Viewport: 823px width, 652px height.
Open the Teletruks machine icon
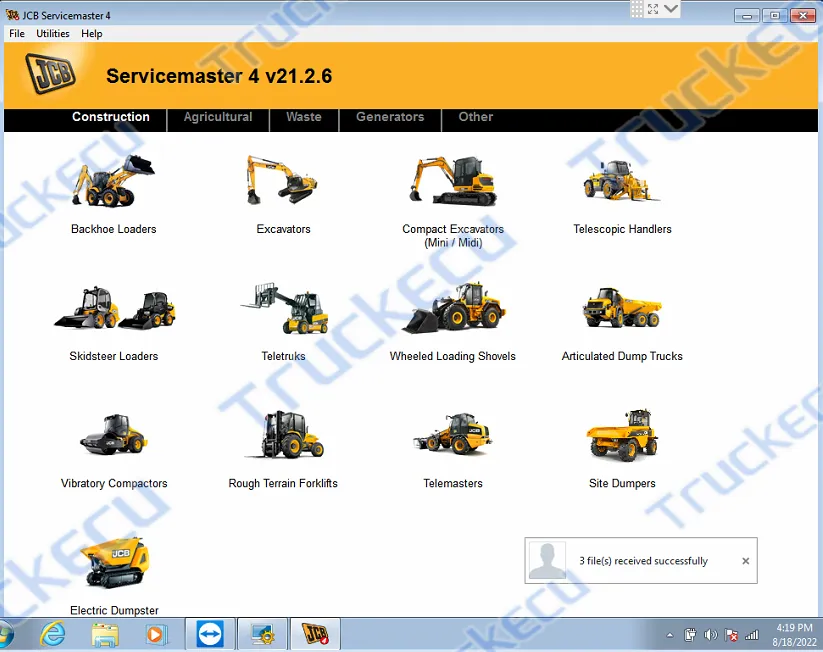point(284,308)
